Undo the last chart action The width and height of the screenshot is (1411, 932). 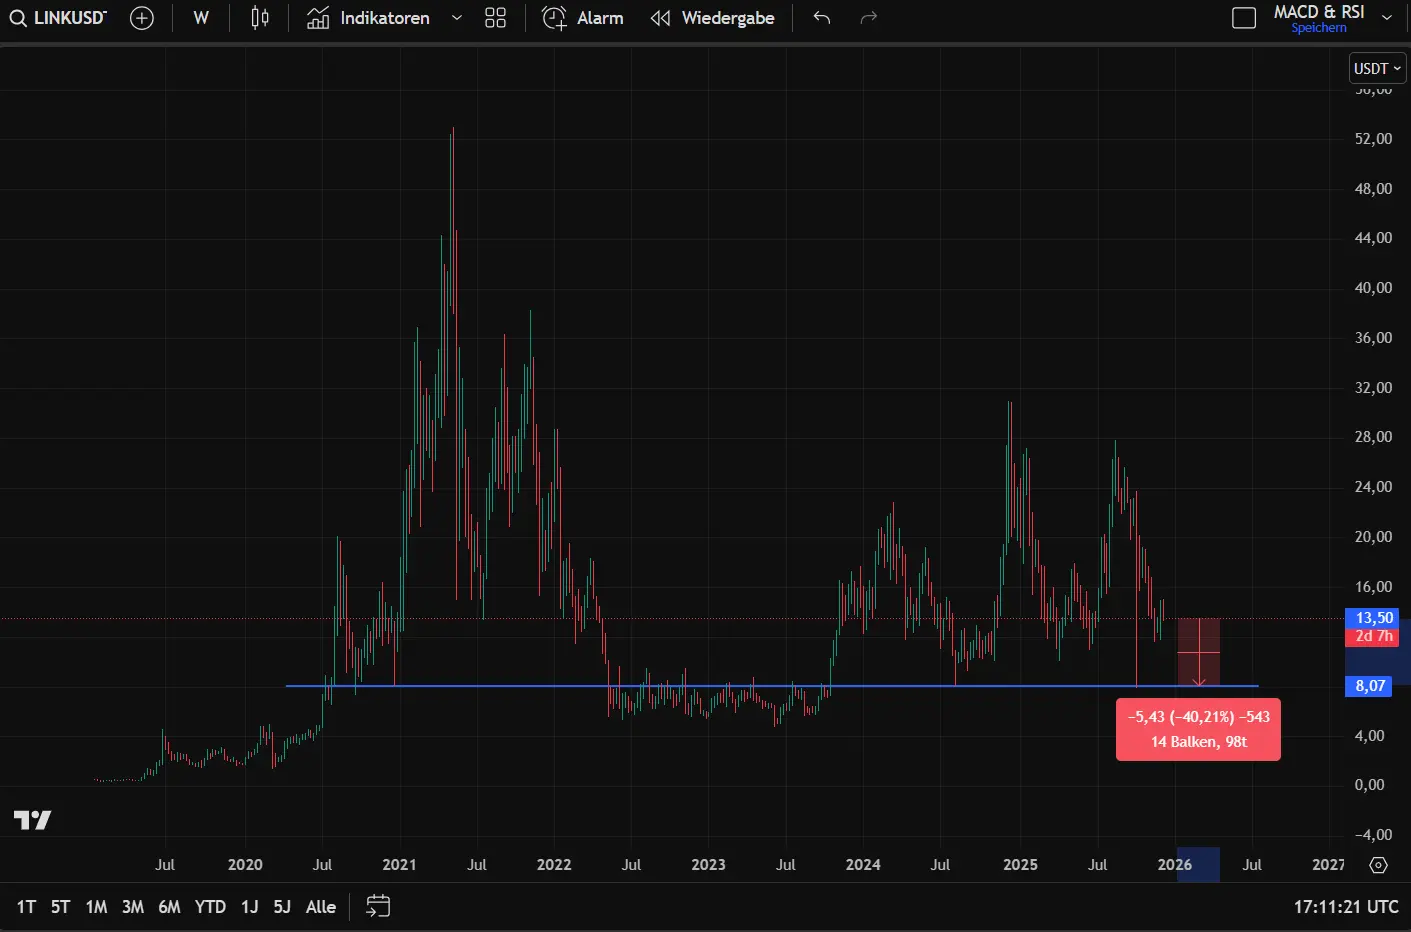click(822, 18)
